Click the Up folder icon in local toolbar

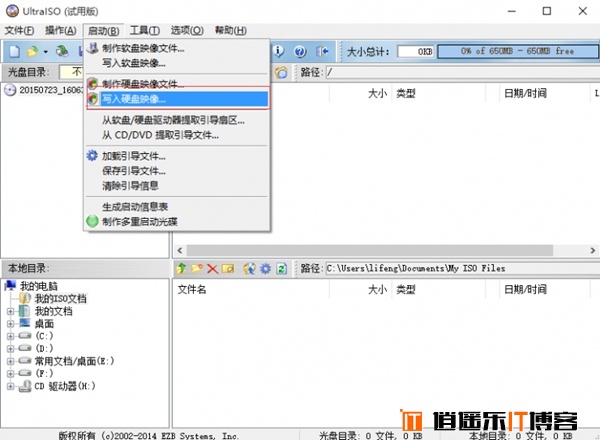(181, 269)
